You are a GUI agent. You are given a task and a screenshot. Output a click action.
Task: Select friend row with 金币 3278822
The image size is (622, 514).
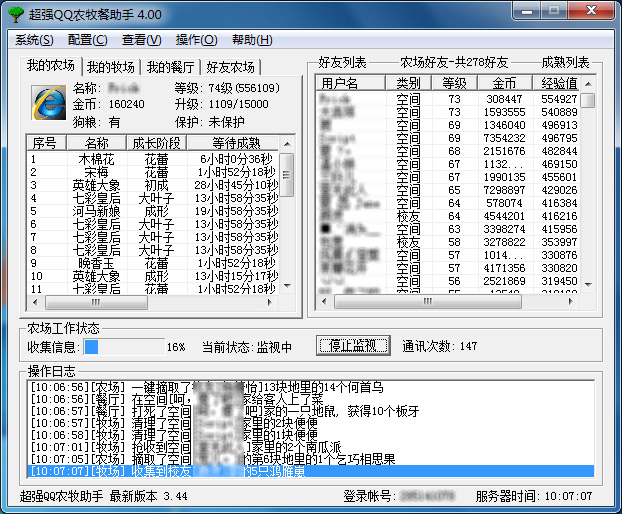pos(449,242)
